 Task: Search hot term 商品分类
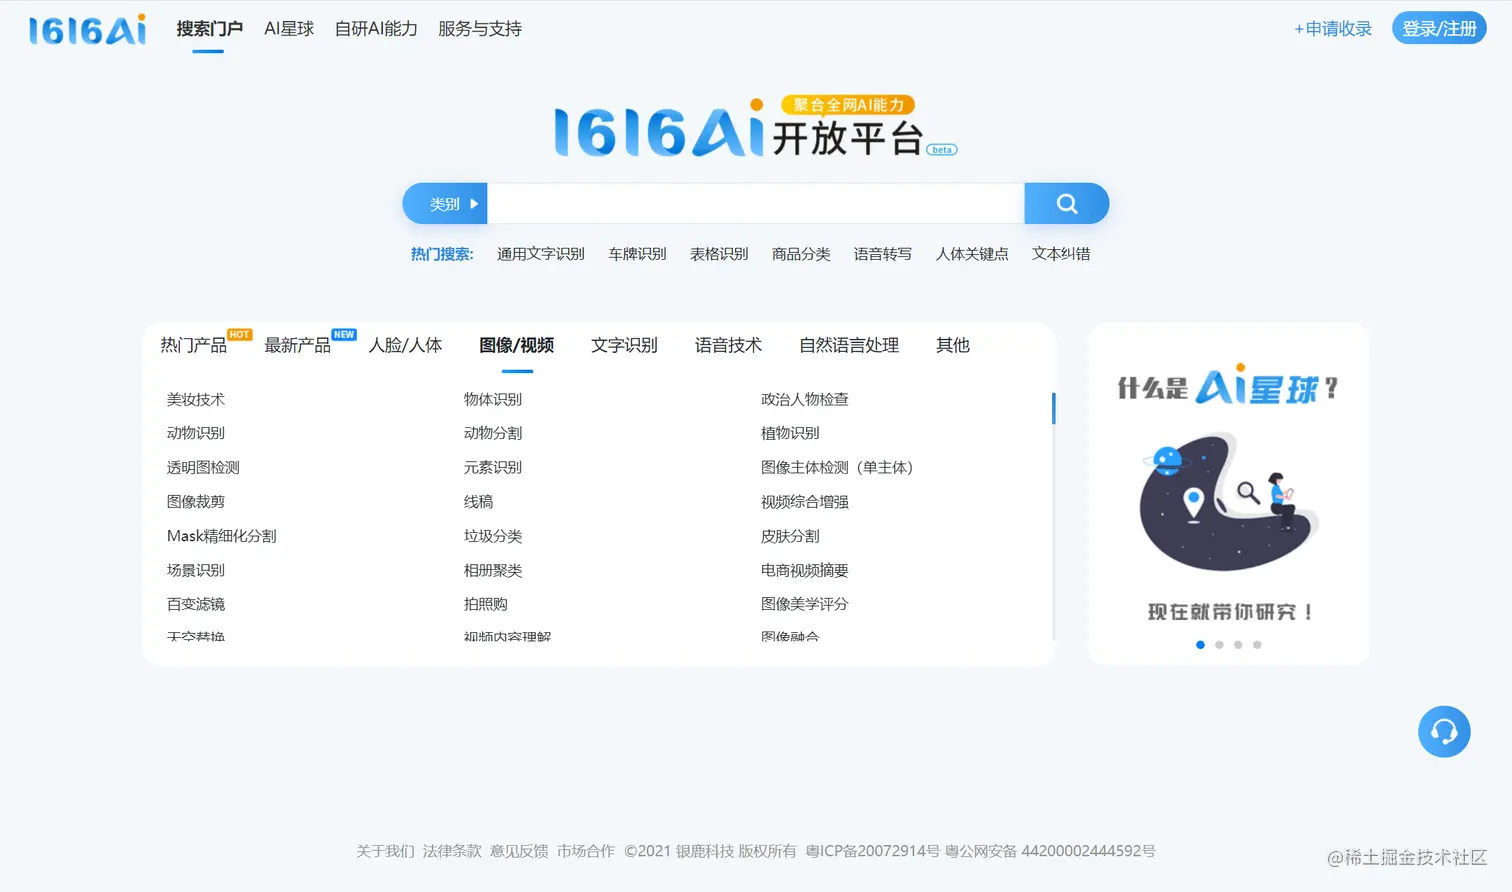(x=801, y=254)
